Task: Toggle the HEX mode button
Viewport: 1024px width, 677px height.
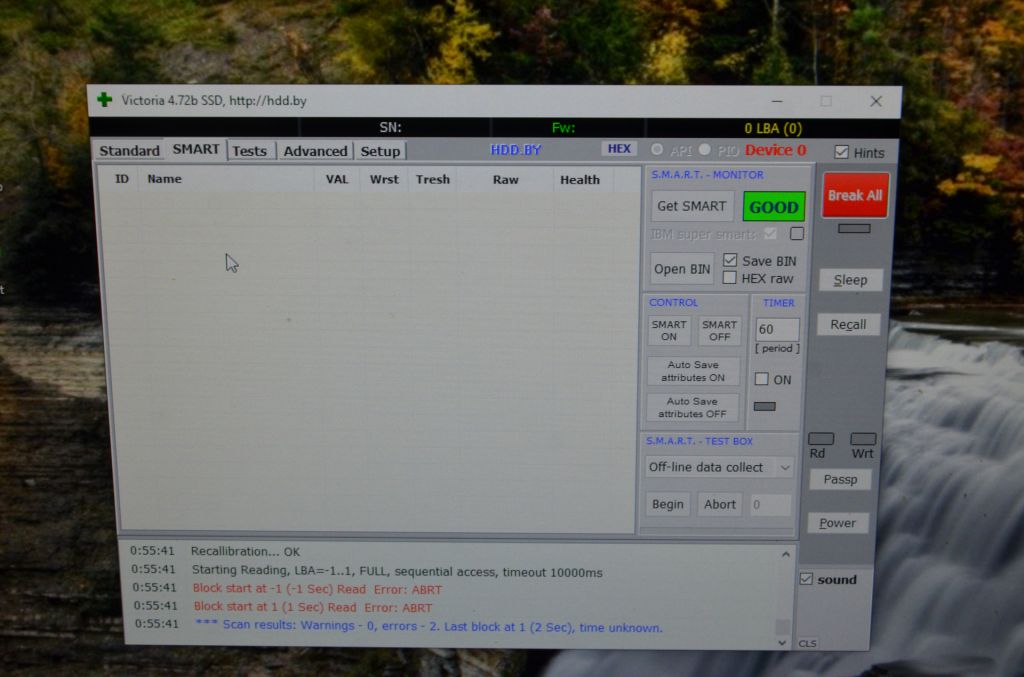Action: pyautogui.click(x=618, y=149)
